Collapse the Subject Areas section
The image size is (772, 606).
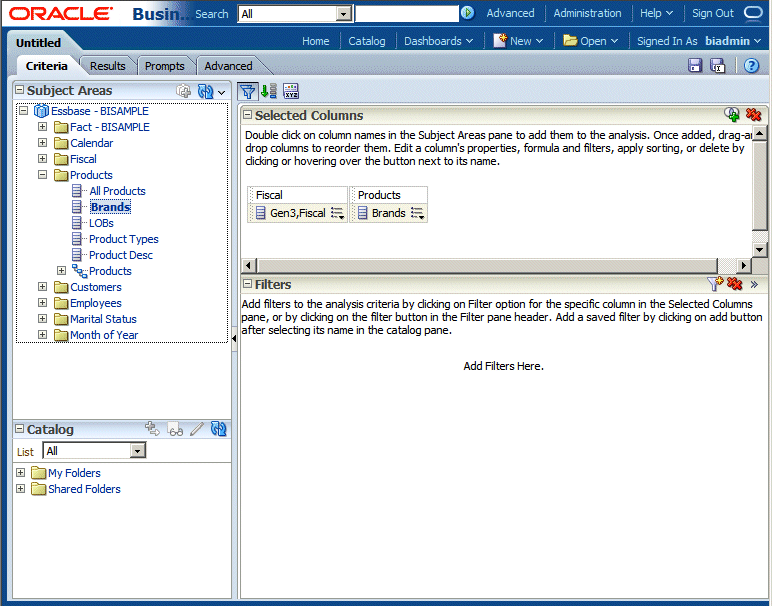click(x=20, y=90)
